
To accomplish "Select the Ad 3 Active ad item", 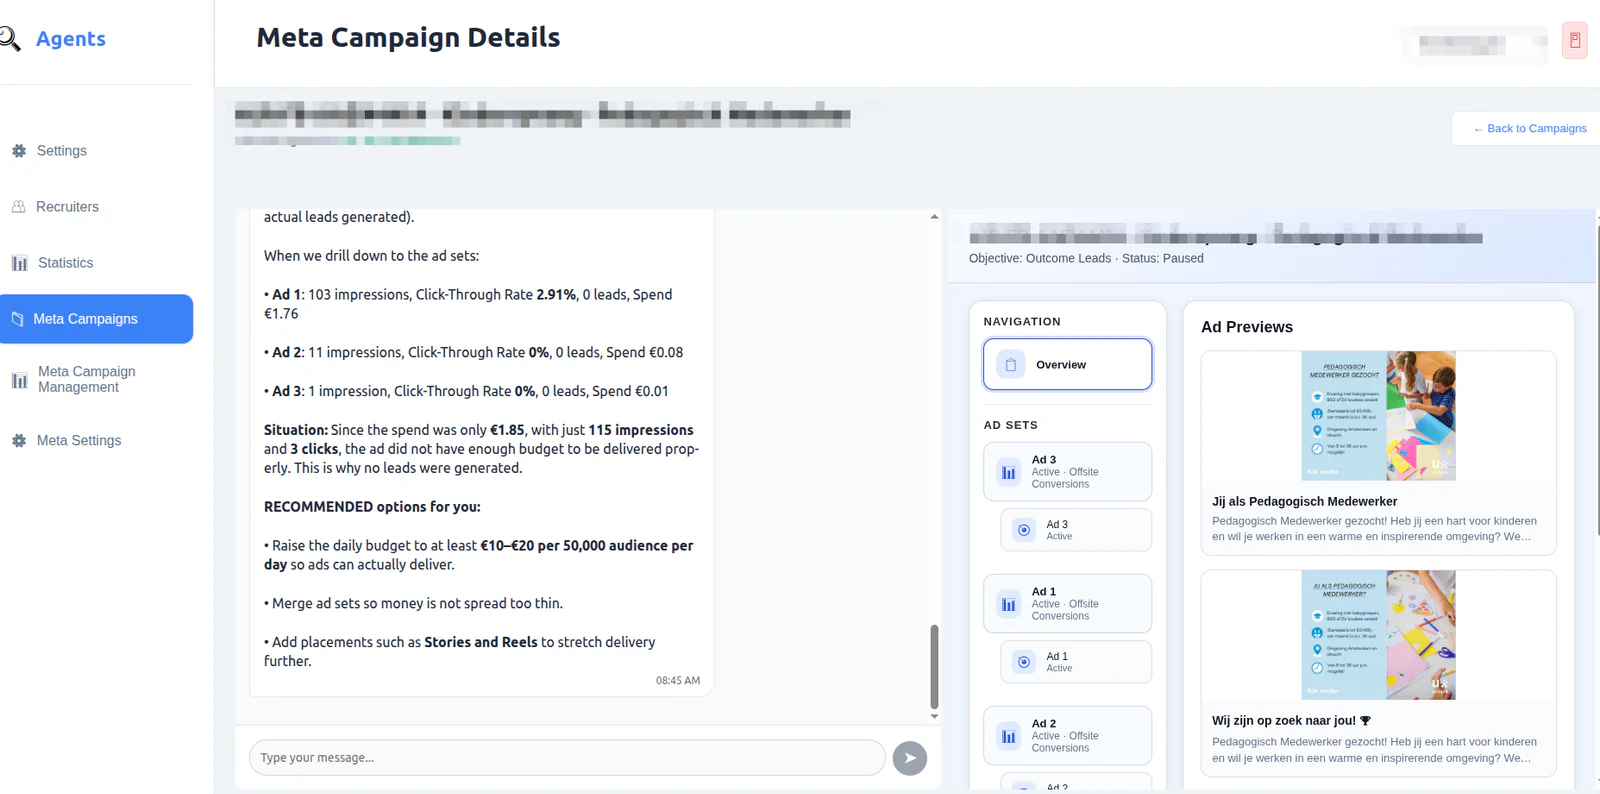I will (1076, 530).
